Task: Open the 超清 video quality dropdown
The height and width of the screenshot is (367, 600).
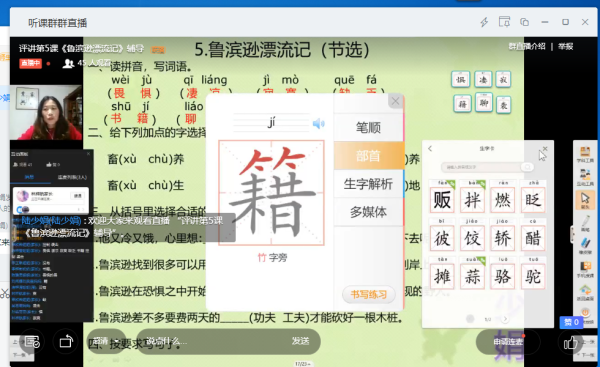Action: tap(105, 341)
